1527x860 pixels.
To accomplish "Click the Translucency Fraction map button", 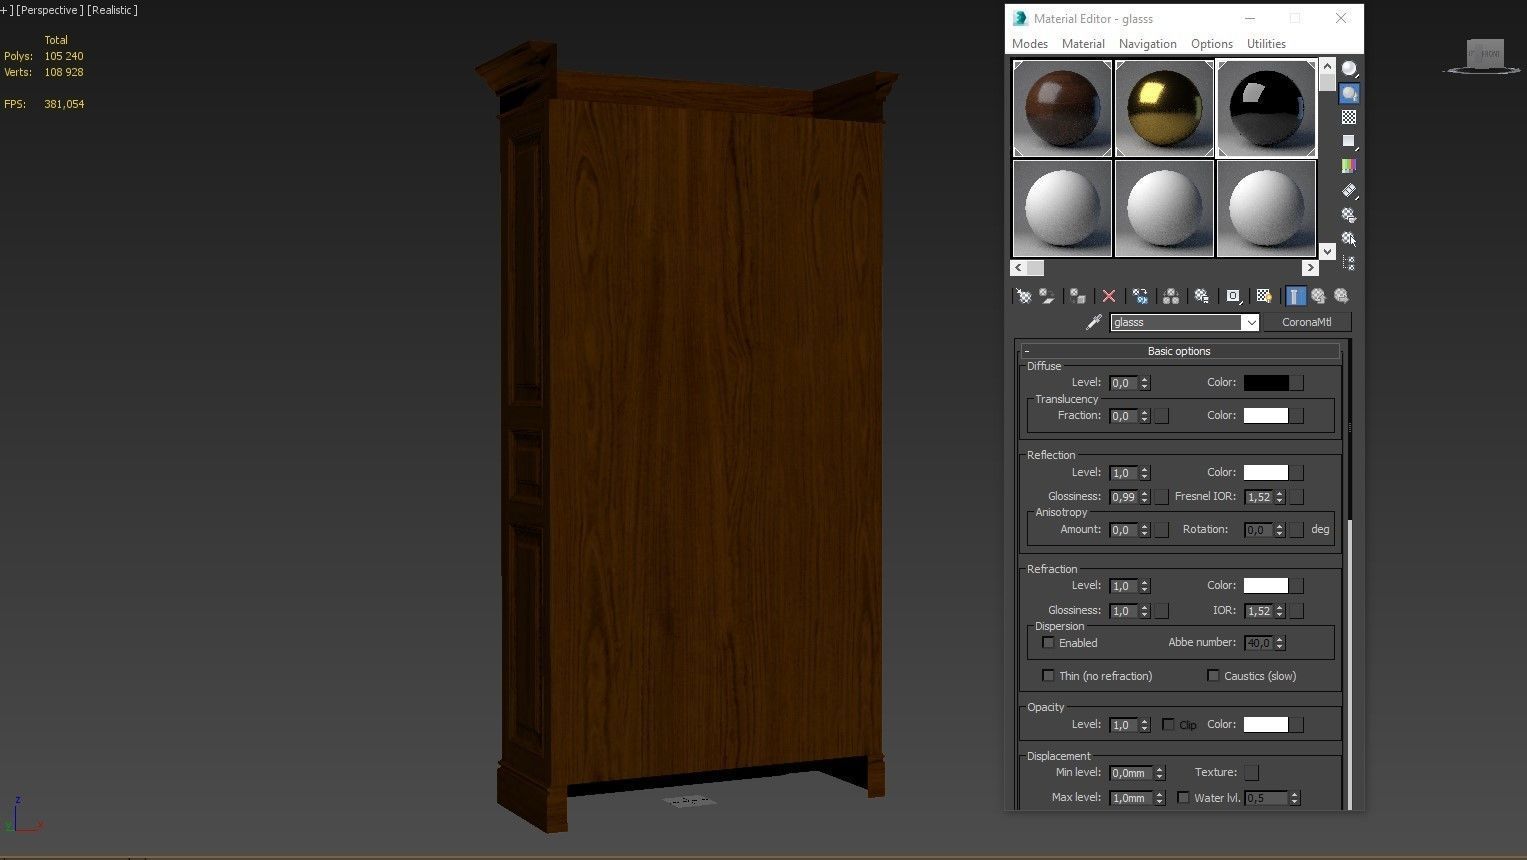I will point(1161,416).
